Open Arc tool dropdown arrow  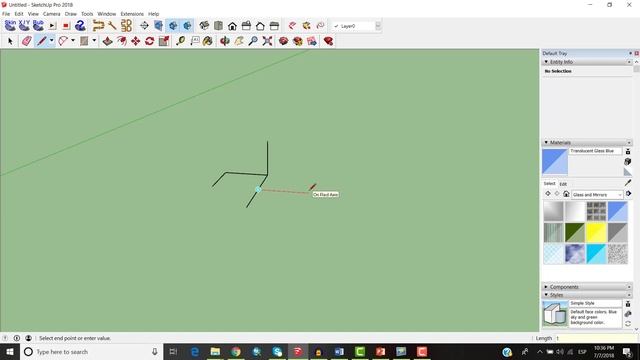coord(73,41)
